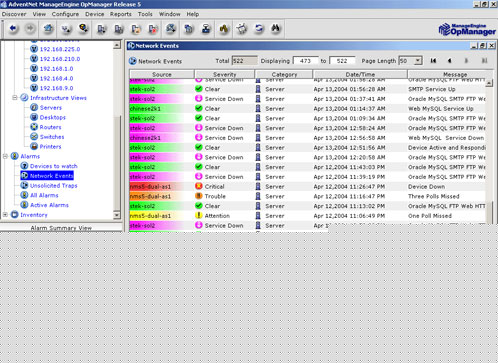
Task: Click the colorful globe toolbar icon
Action: [83, 29]
